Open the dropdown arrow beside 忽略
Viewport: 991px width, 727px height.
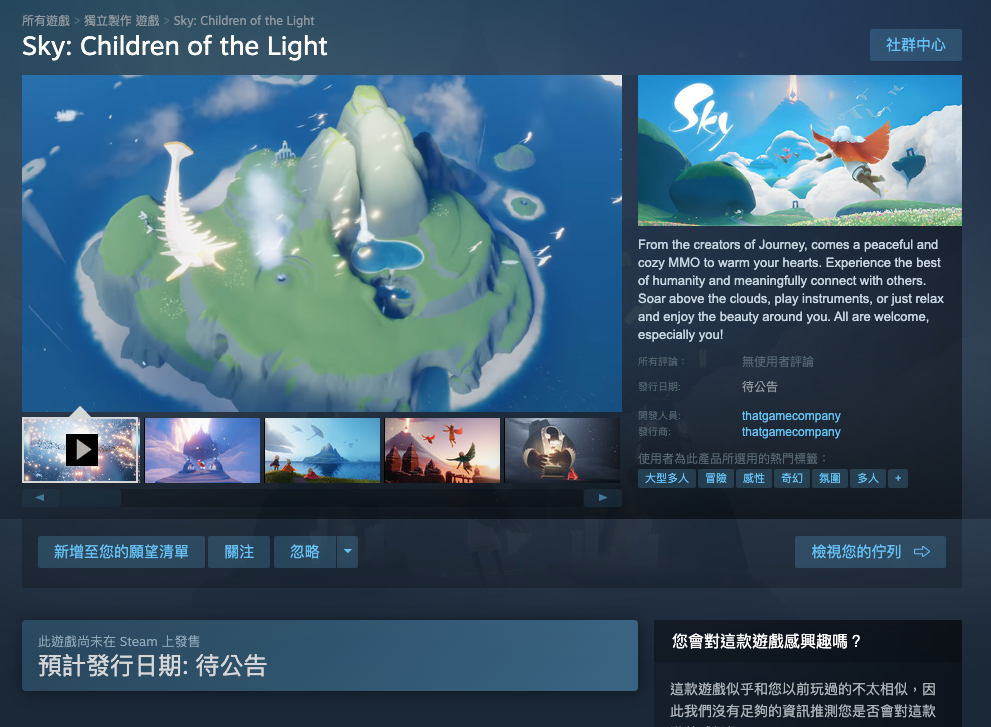[348, 552]
